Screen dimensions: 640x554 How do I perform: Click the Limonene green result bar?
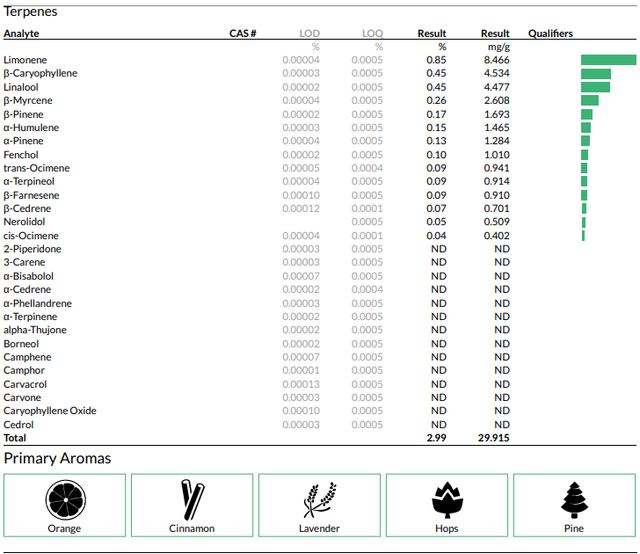coord(609,60)
